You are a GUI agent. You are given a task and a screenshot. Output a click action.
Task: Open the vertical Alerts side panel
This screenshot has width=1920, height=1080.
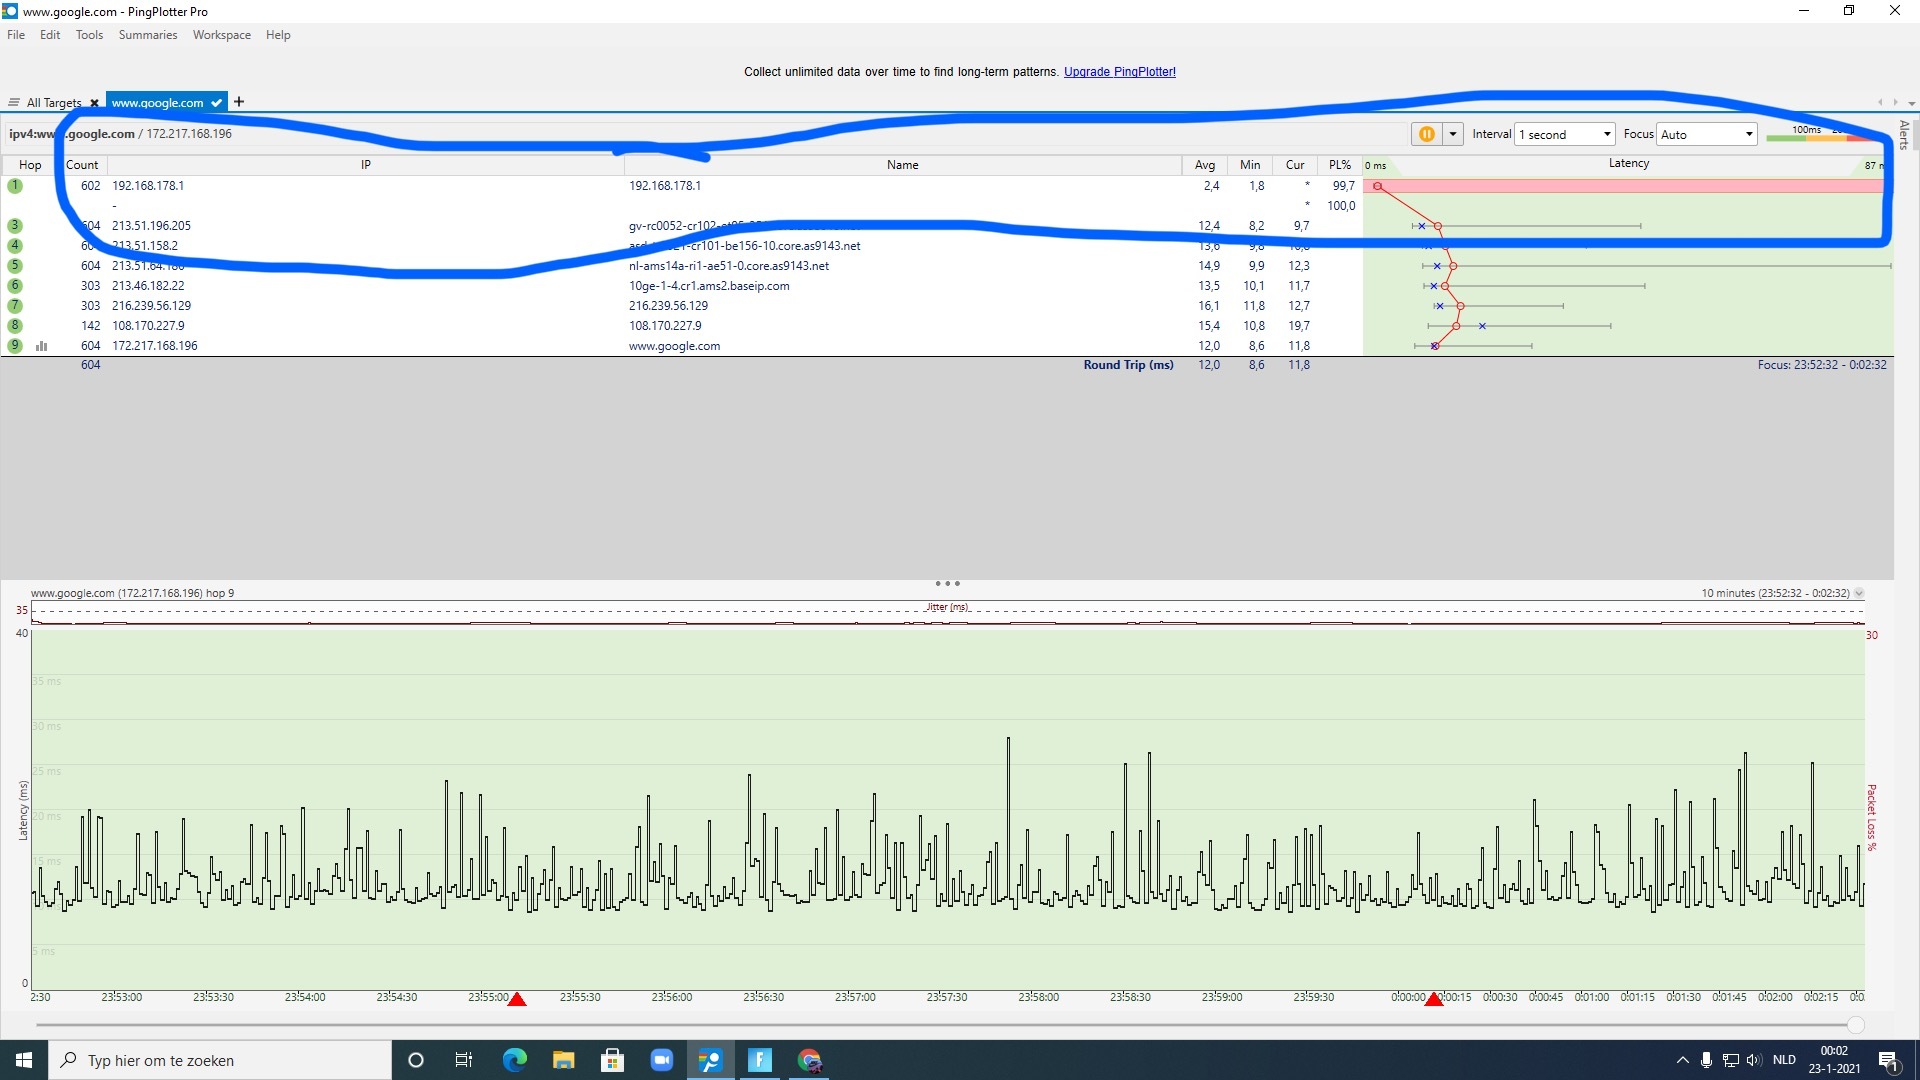[1903, 135]
